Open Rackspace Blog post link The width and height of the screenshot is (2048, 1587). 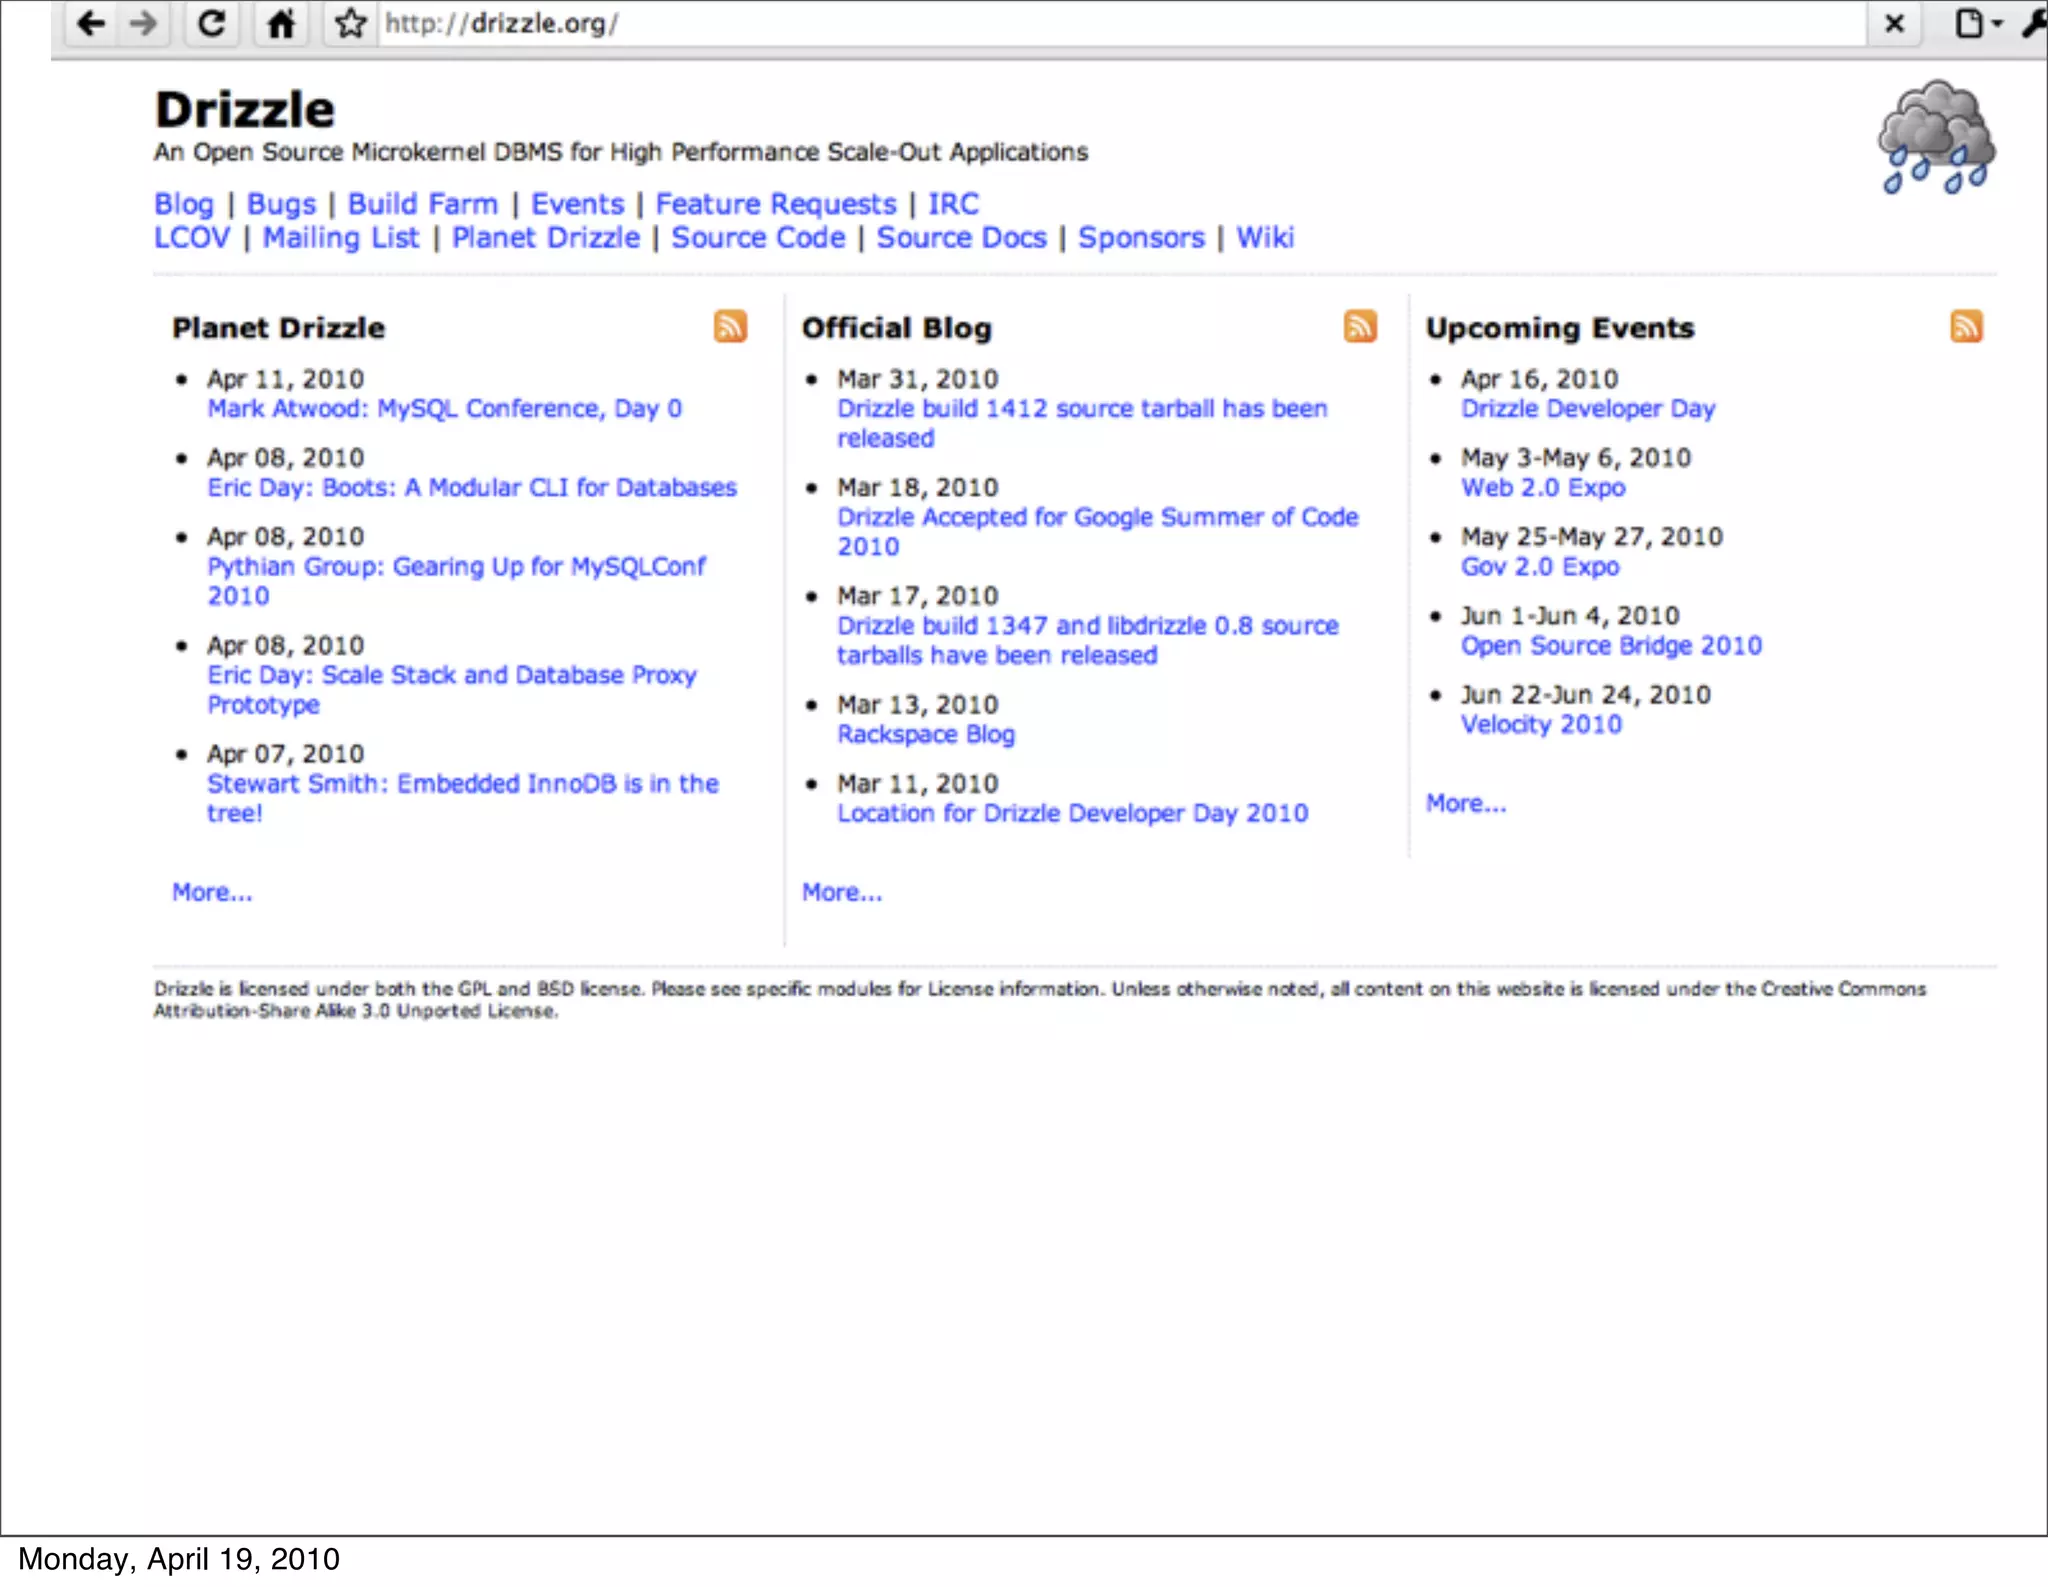(925, 735)
